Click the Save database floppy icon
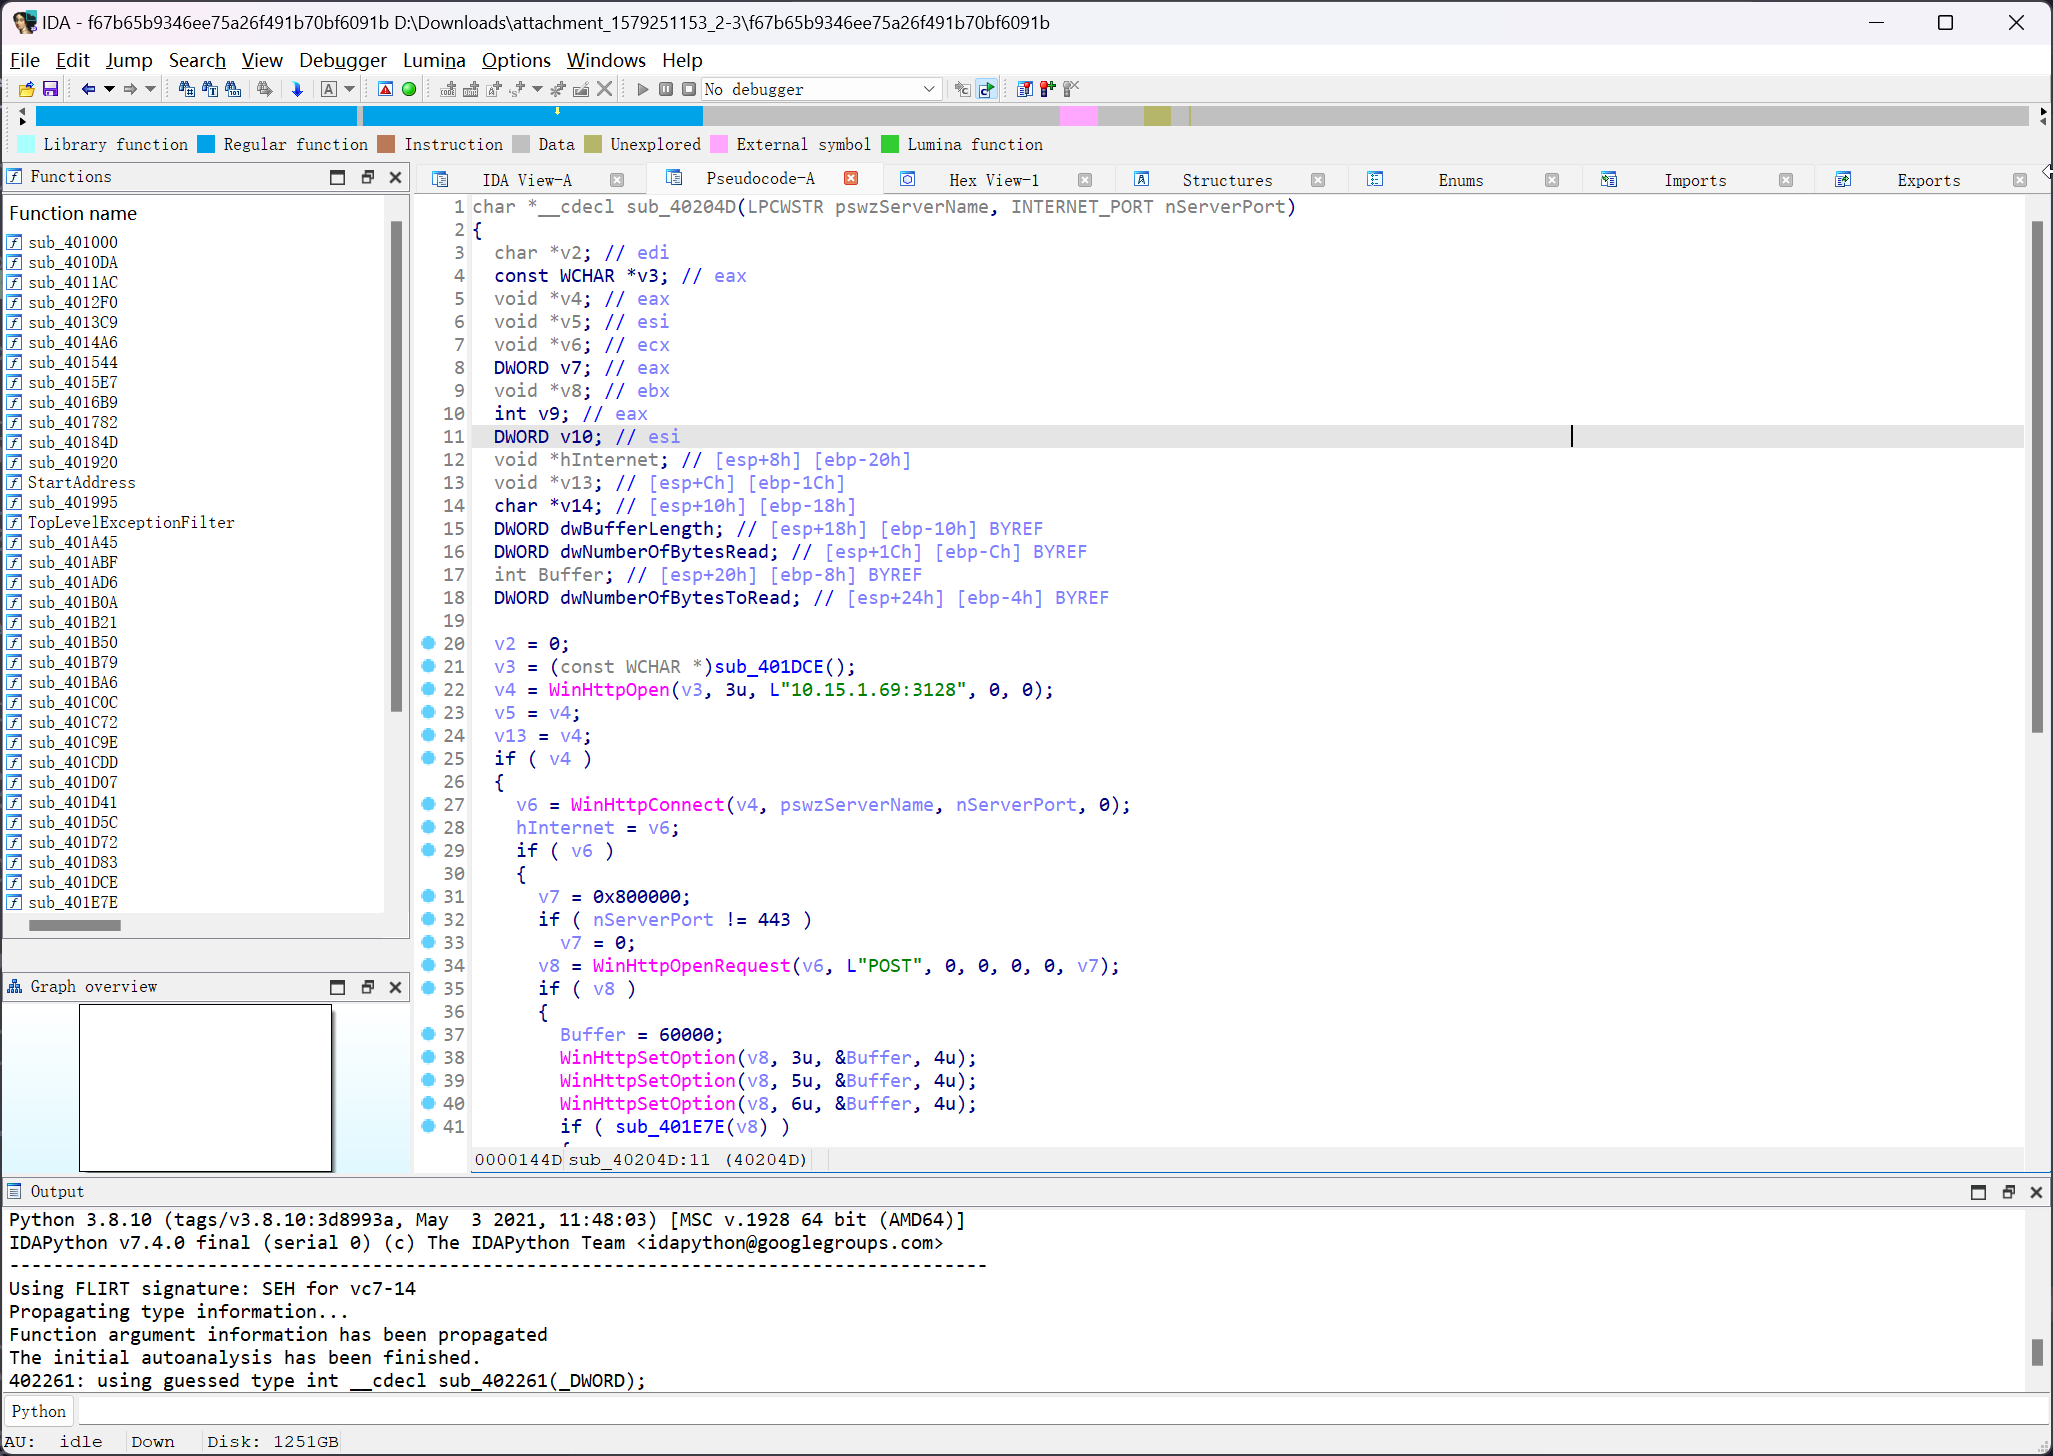Screen dimensions: 2053x1456 (50, 89)
